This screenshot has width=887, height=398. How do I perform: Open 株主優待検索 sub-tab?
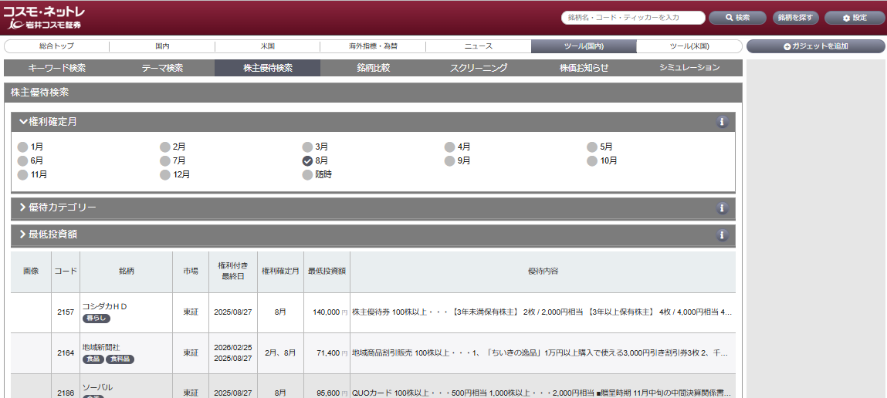(x=268, y=68)
